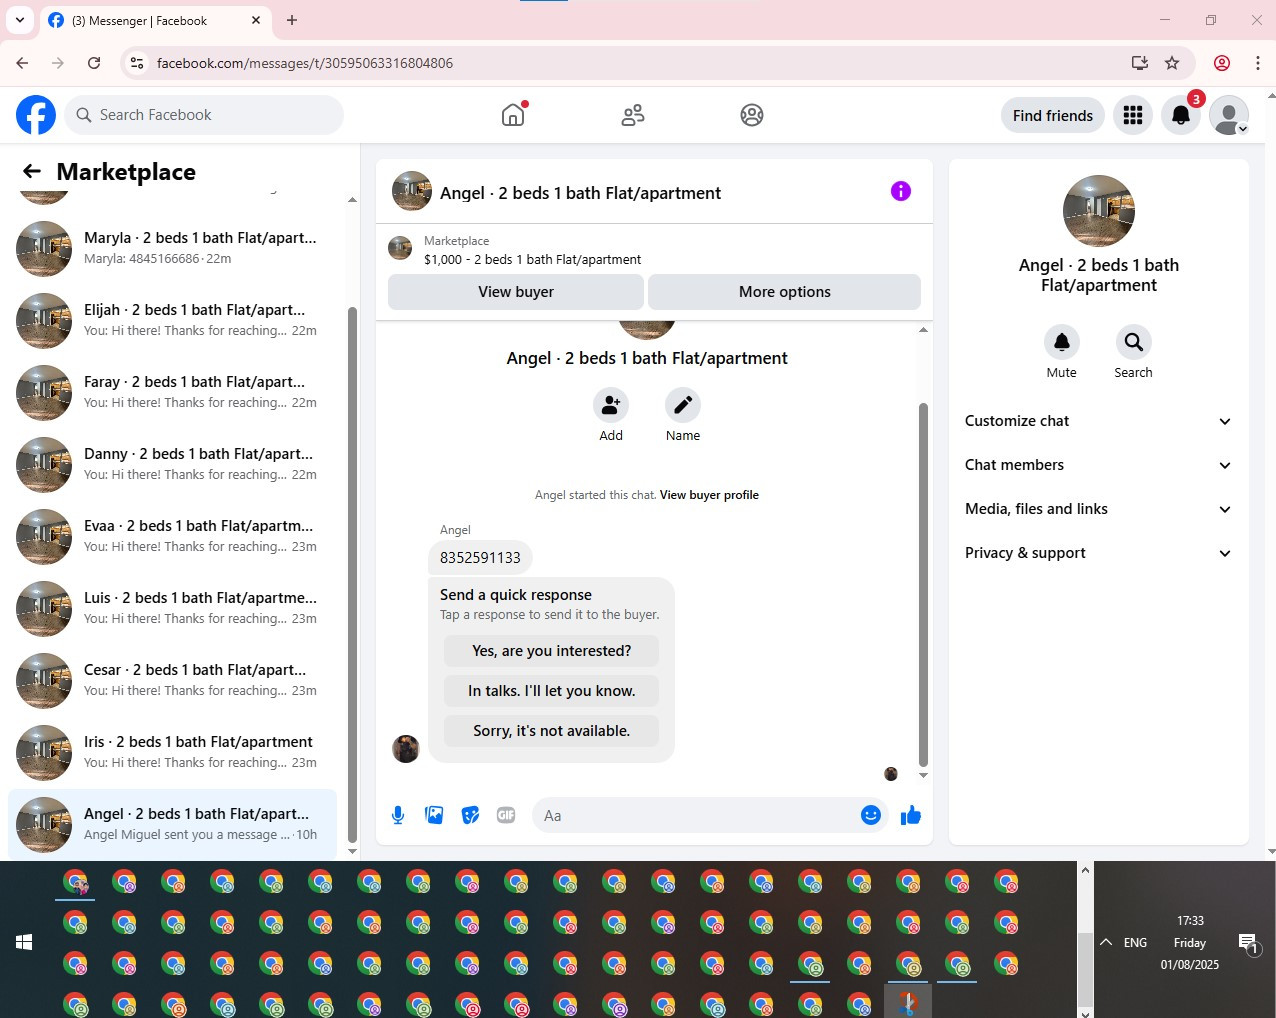
Task: Click the More options button
Action: tap(785, 292)
